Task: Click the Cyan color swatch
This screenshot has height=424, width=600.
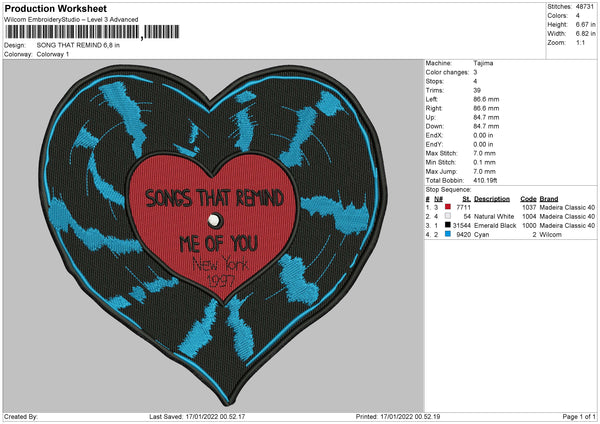Action: click(x=448, y=234)
